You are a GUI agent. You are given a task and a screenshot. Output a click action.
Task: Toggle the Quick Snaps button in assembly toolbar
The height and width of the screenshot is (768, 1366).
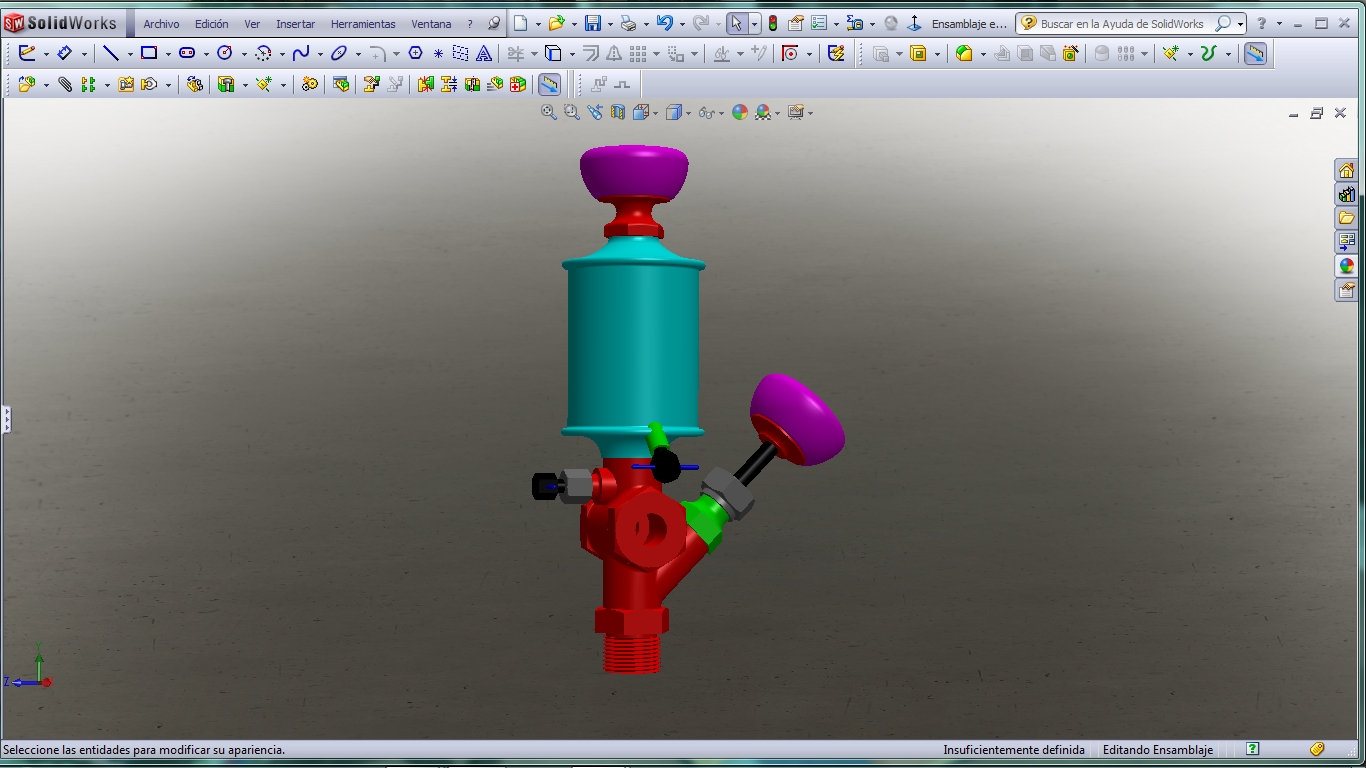tap(549, 85)
